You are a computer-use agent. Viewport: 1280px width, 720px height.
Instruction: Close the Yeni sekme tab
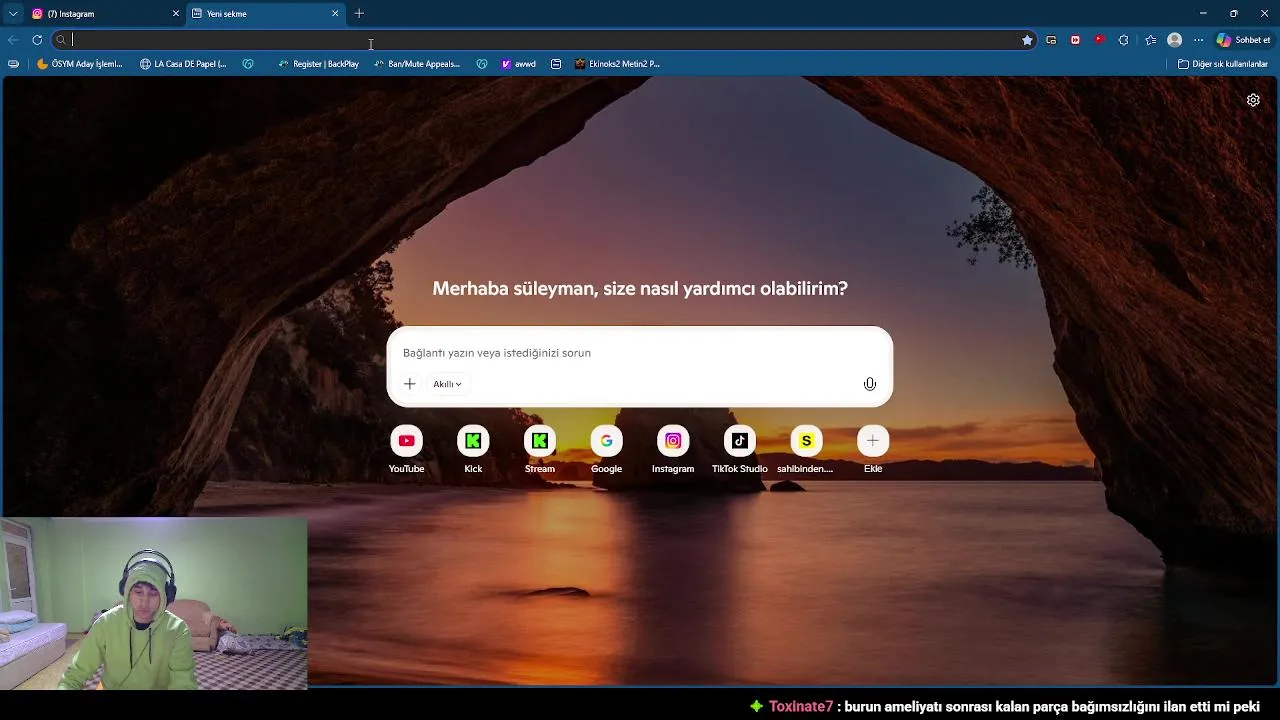tap(335, 14)
